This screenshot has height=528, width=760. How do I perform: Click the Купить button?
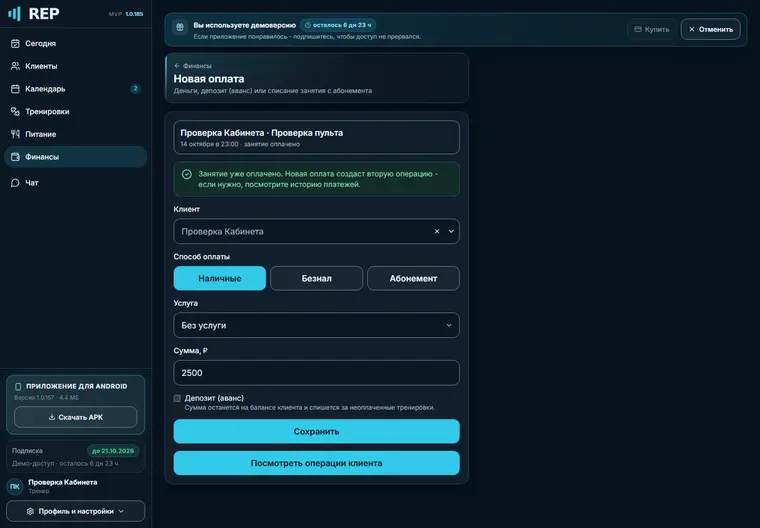point(651,29)
